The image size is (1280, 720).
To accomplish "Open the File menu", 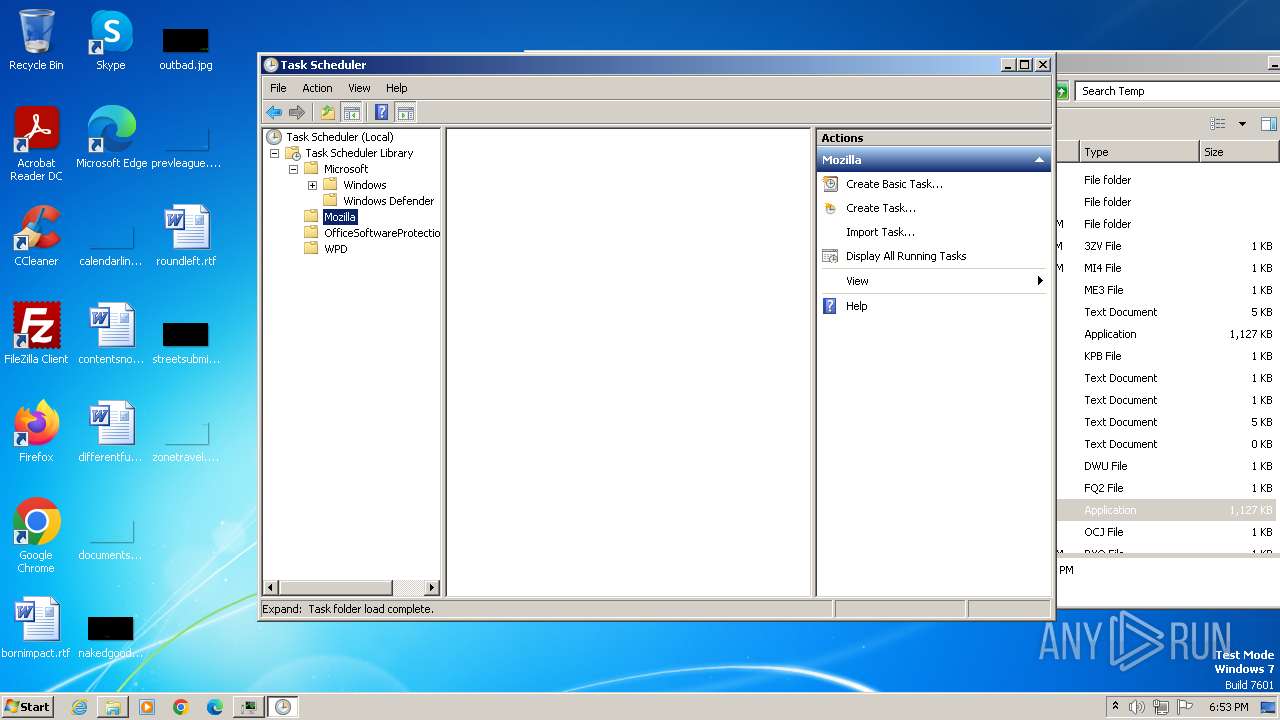I will pos(278,88).
